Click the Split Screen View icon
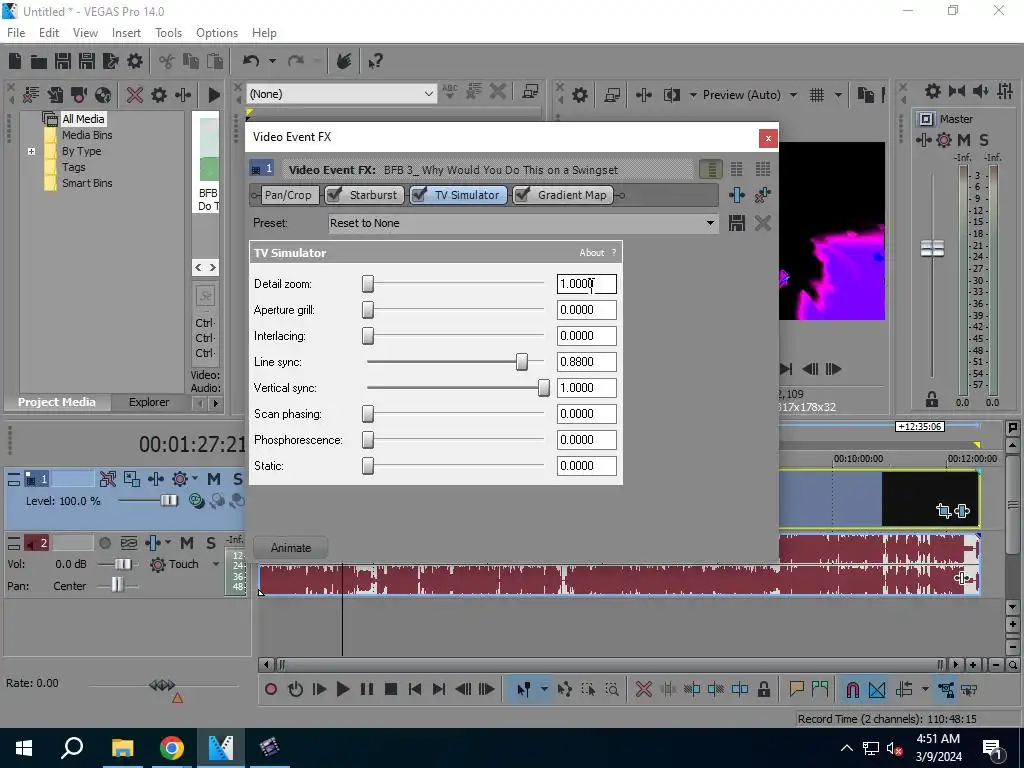This screenshot has height=768, width=1024. [671, 95]
